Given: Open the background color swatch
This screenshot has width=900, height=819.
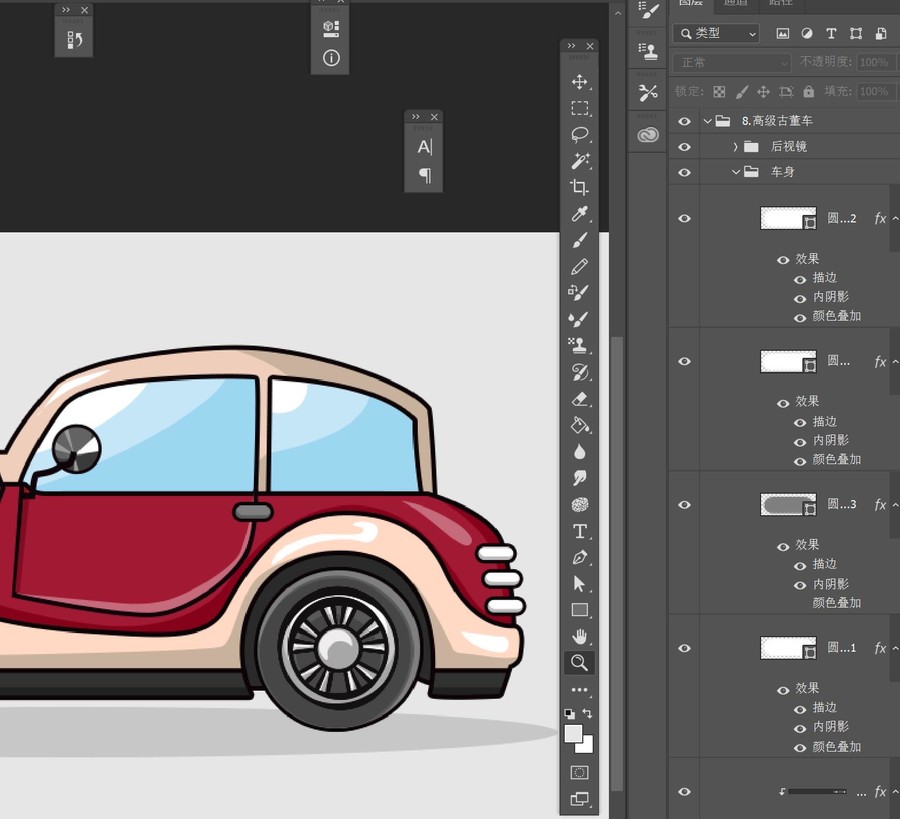Looking at the screenshot, I should [x=587, y=747].
